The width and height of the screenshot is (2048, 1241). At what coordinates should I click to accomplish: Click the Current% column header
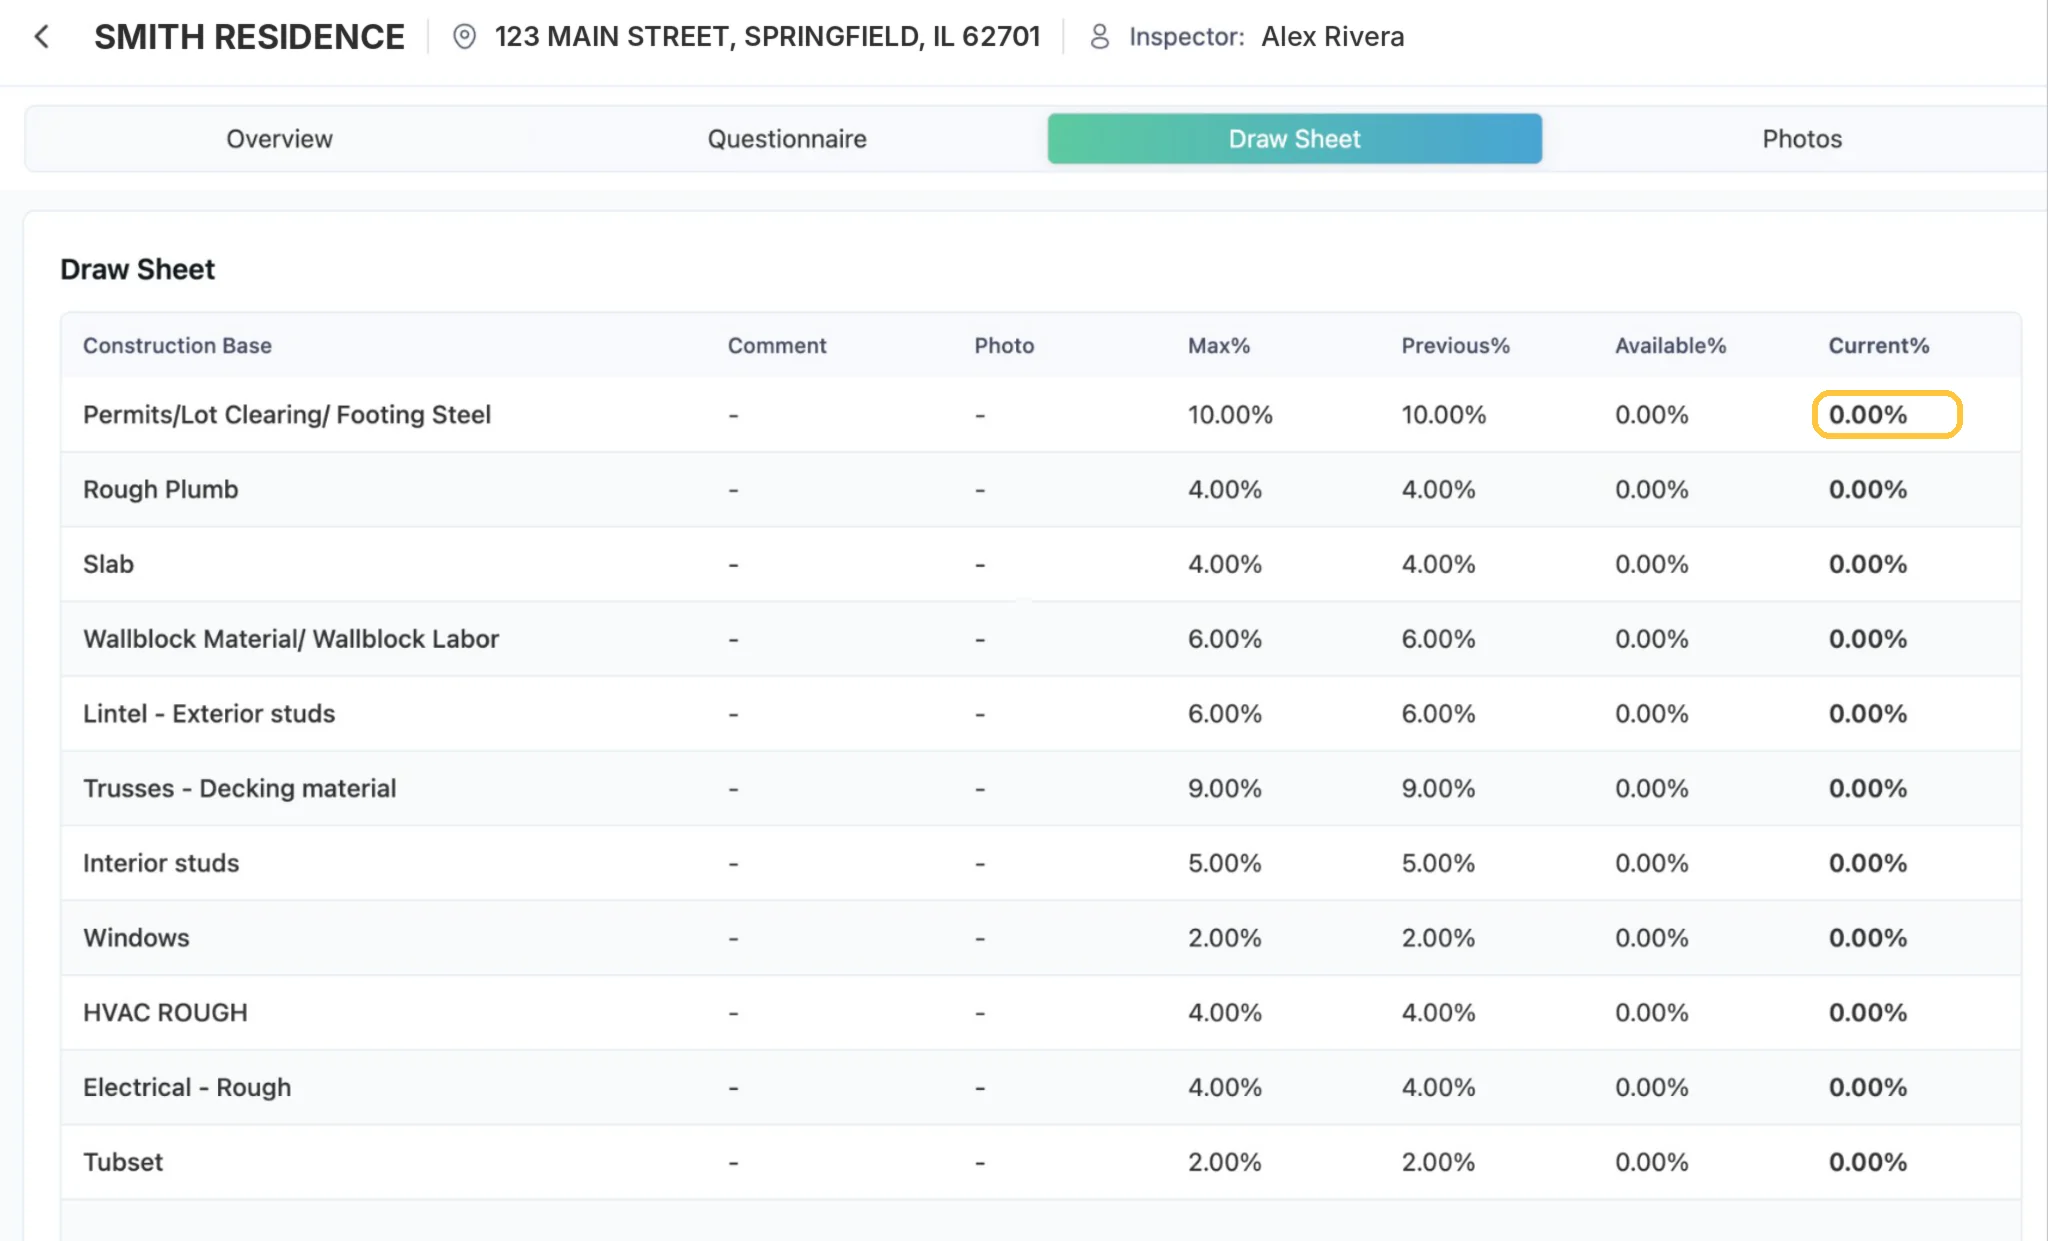point(1879,346)
